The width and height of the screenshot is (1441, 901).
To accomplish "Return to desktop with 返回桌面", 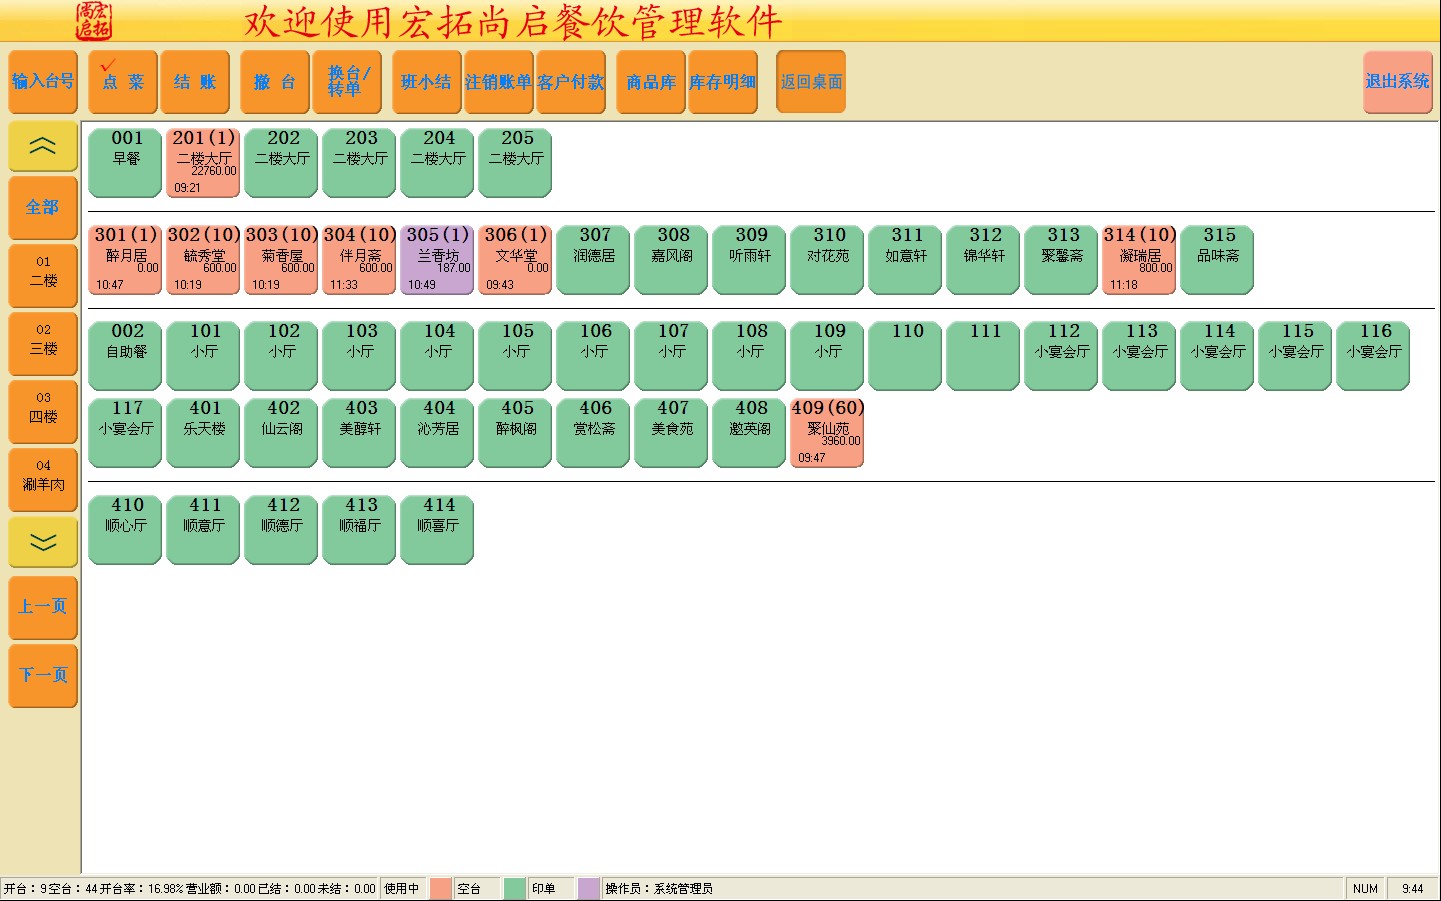I will (811, 82).
